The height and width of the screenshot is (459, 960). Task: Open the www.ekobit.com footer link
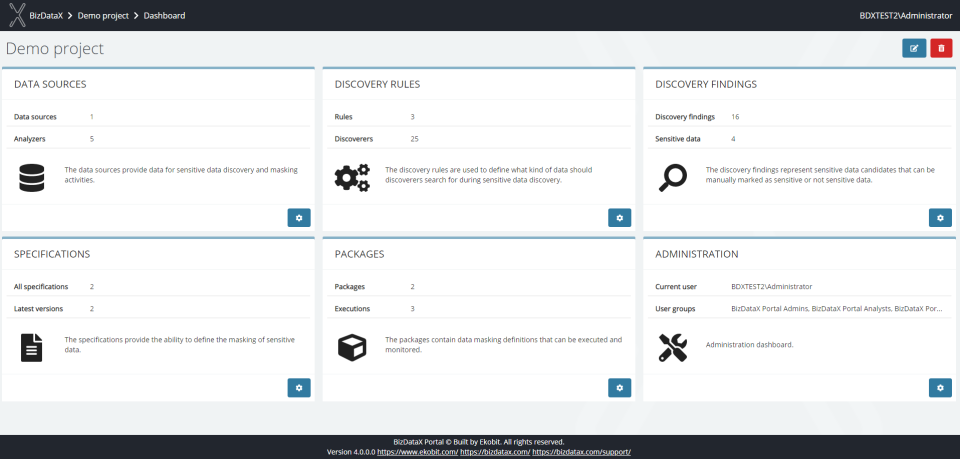(418, 452)
